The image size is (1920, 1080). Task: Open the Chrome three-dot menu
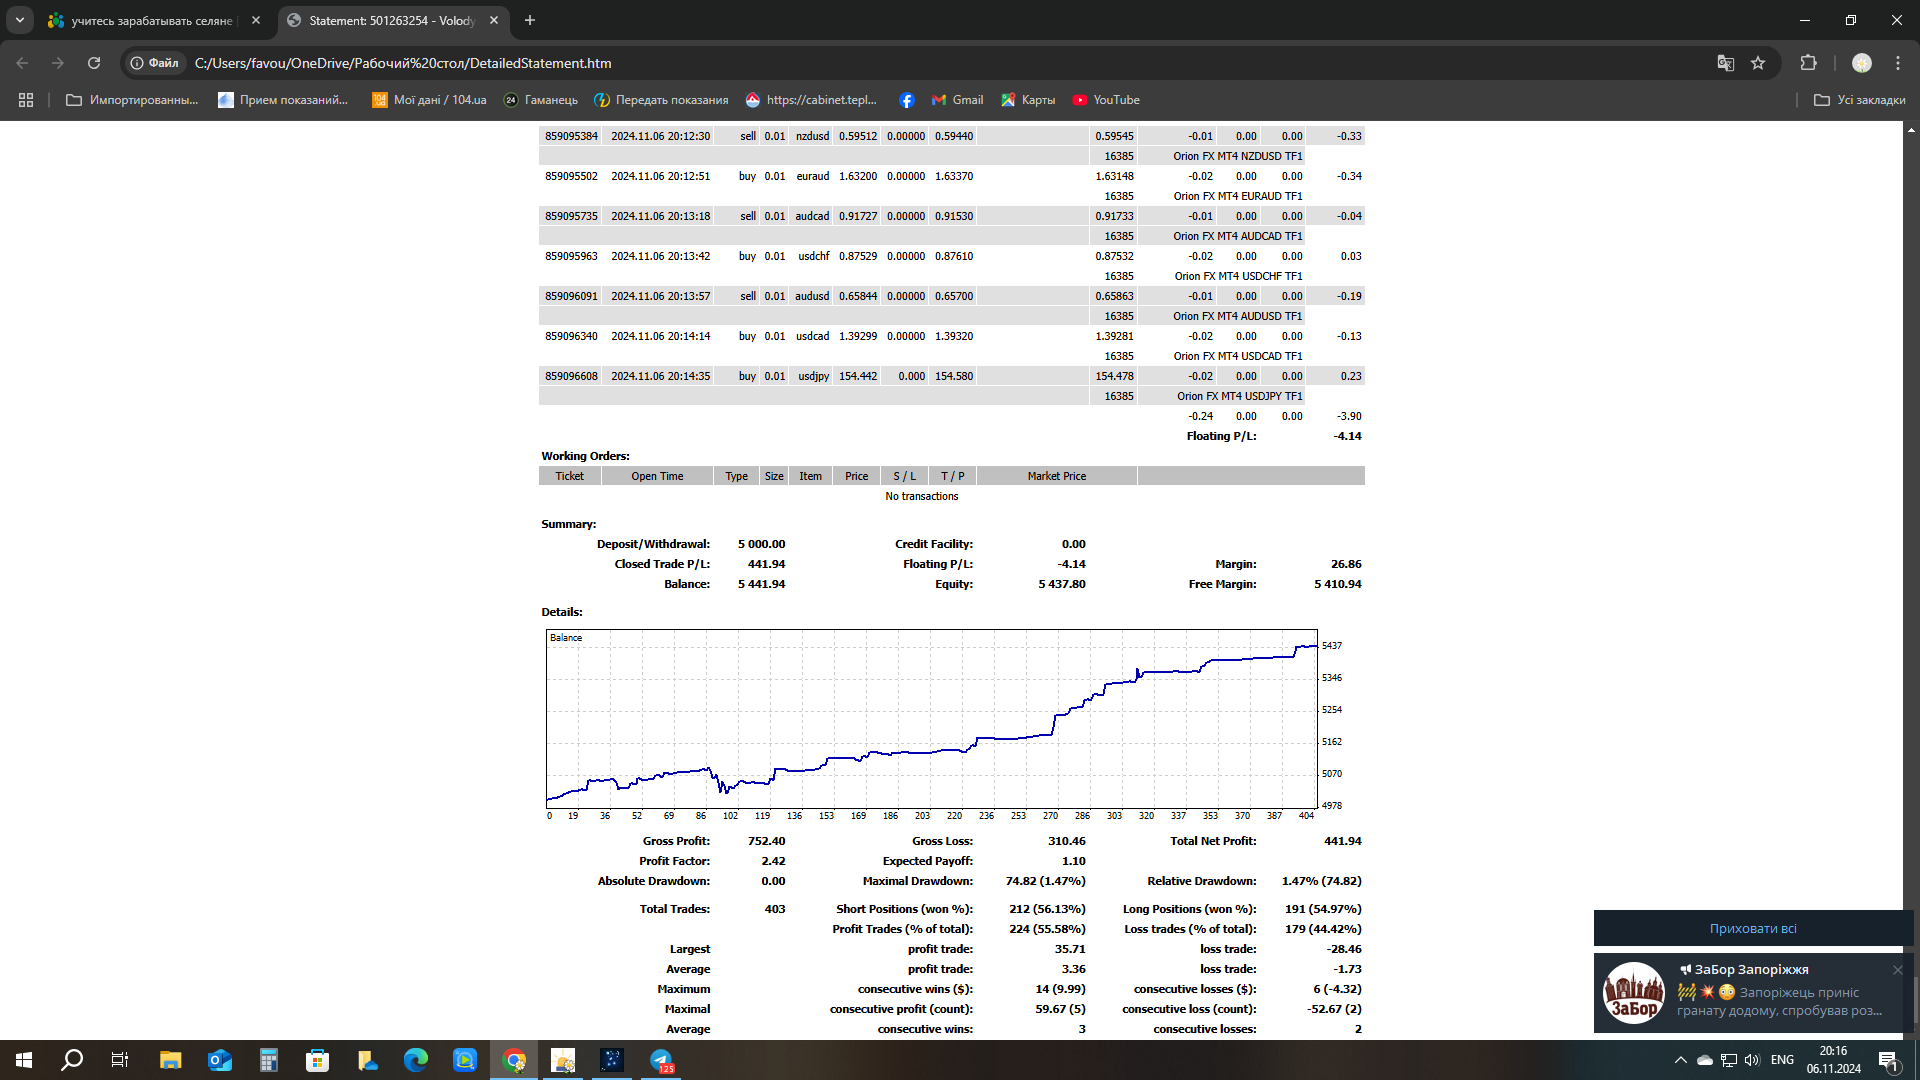pyautogui.click(x=1898, y=63)
